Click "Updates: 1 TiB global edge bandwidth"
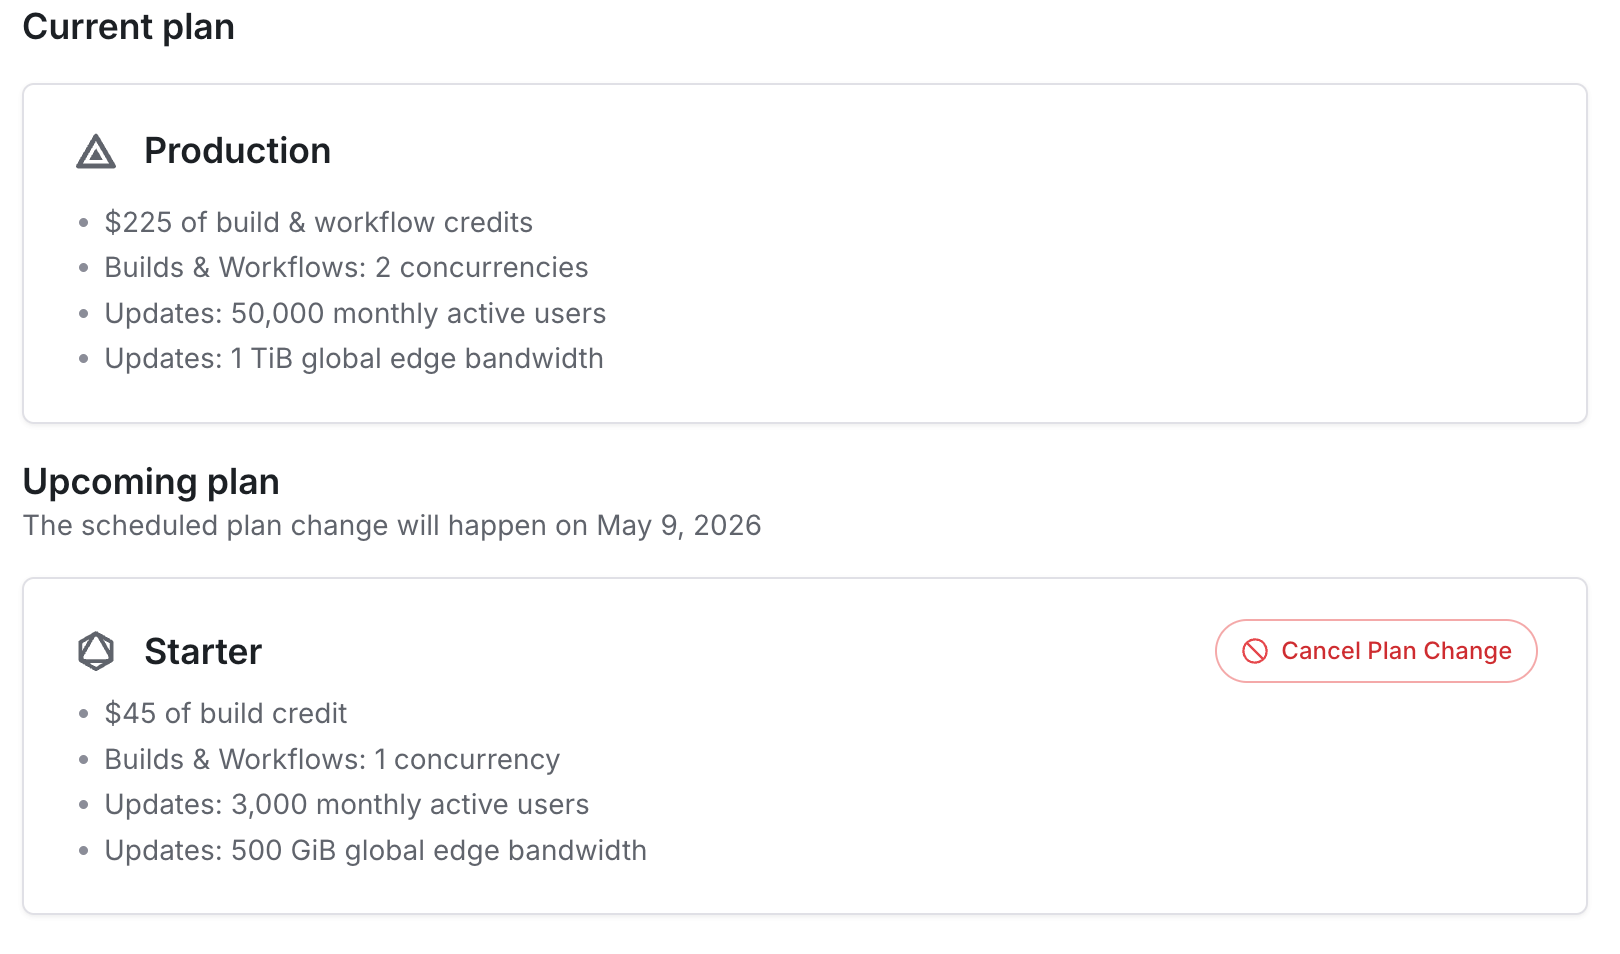1620x954 pixels. (354, 359)
